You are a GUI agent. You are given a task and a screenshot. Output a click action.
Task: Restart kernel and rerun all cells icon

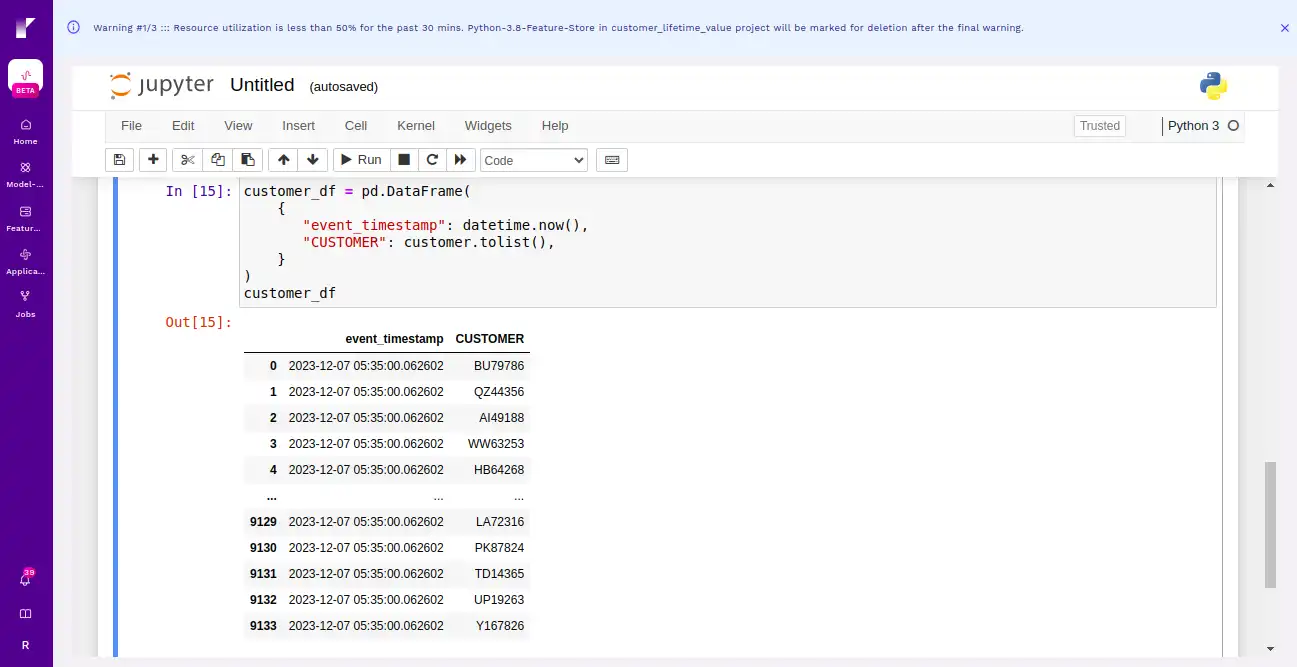click(x=460, y=160)
